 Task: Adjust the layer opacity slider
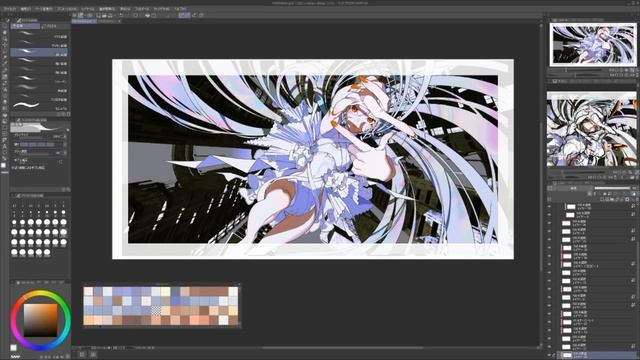coord(613,188)
